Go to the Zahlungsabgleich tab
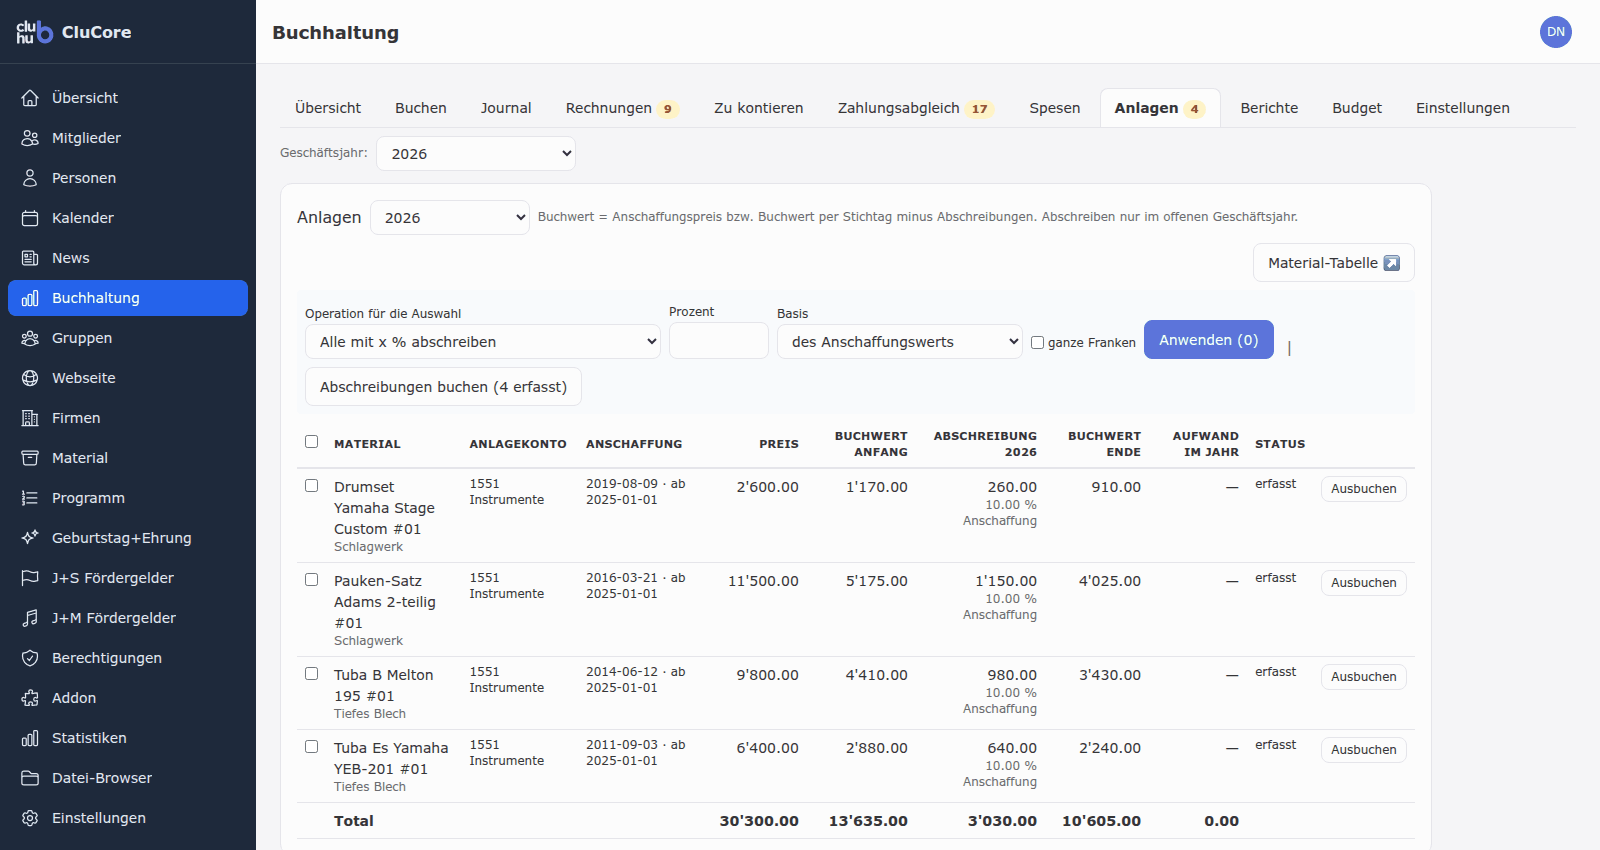Viewport: 1600px width, 850px height. pyautogui.click(x=915, y=108)
